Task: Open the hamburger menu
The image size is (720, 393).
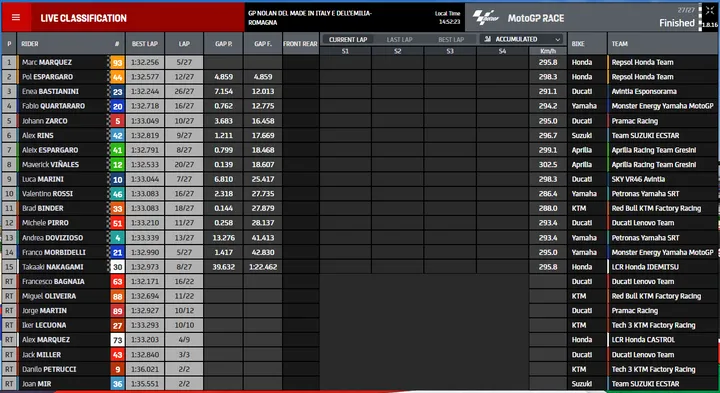Action: click(x=16, y=17)
